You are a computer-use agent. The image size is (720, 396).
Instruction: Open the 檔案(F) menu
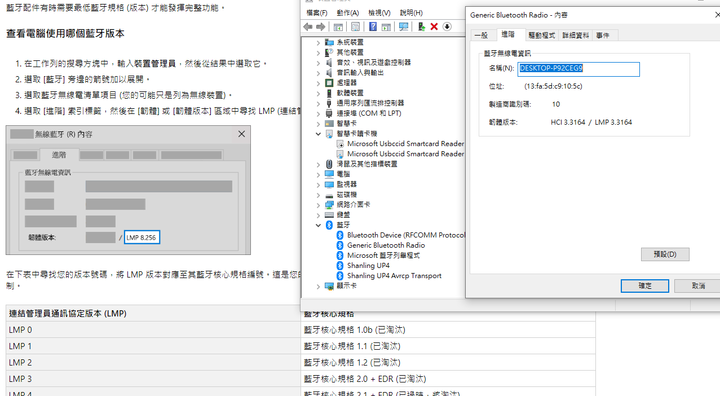tap(317, 13)
